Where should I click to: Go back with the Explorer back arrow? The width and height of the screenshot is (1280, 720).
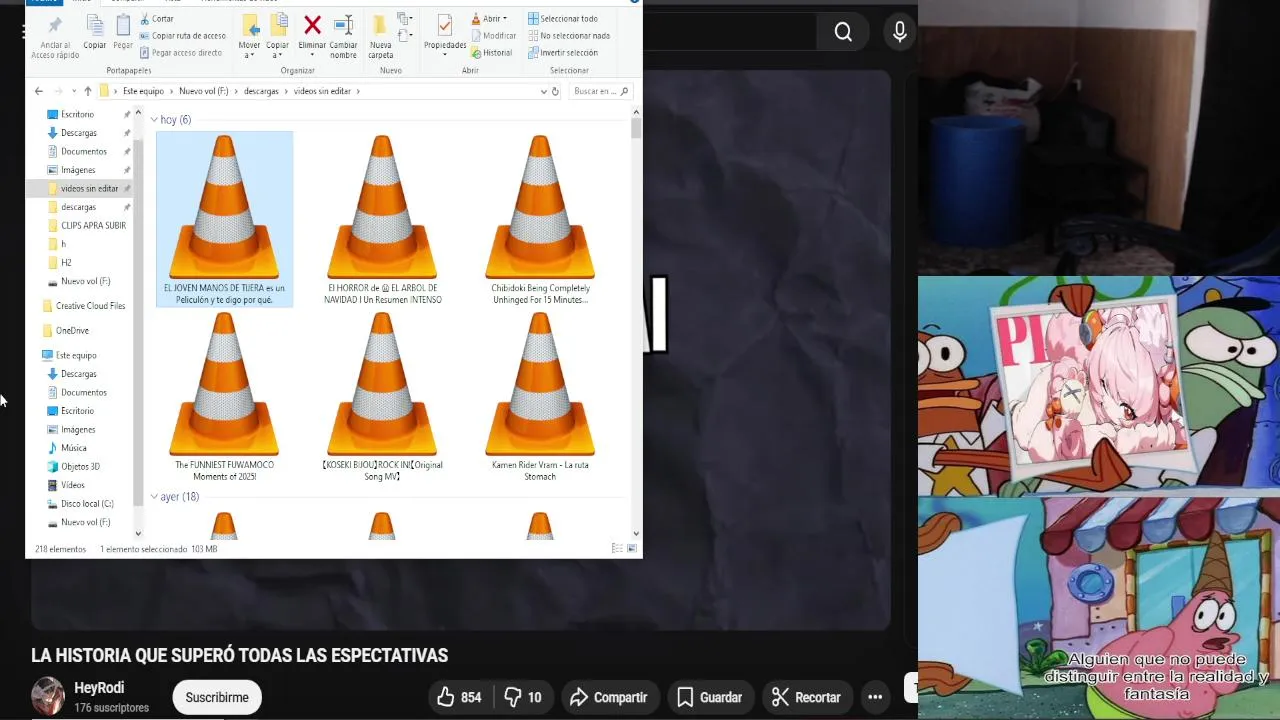point(39,91)
